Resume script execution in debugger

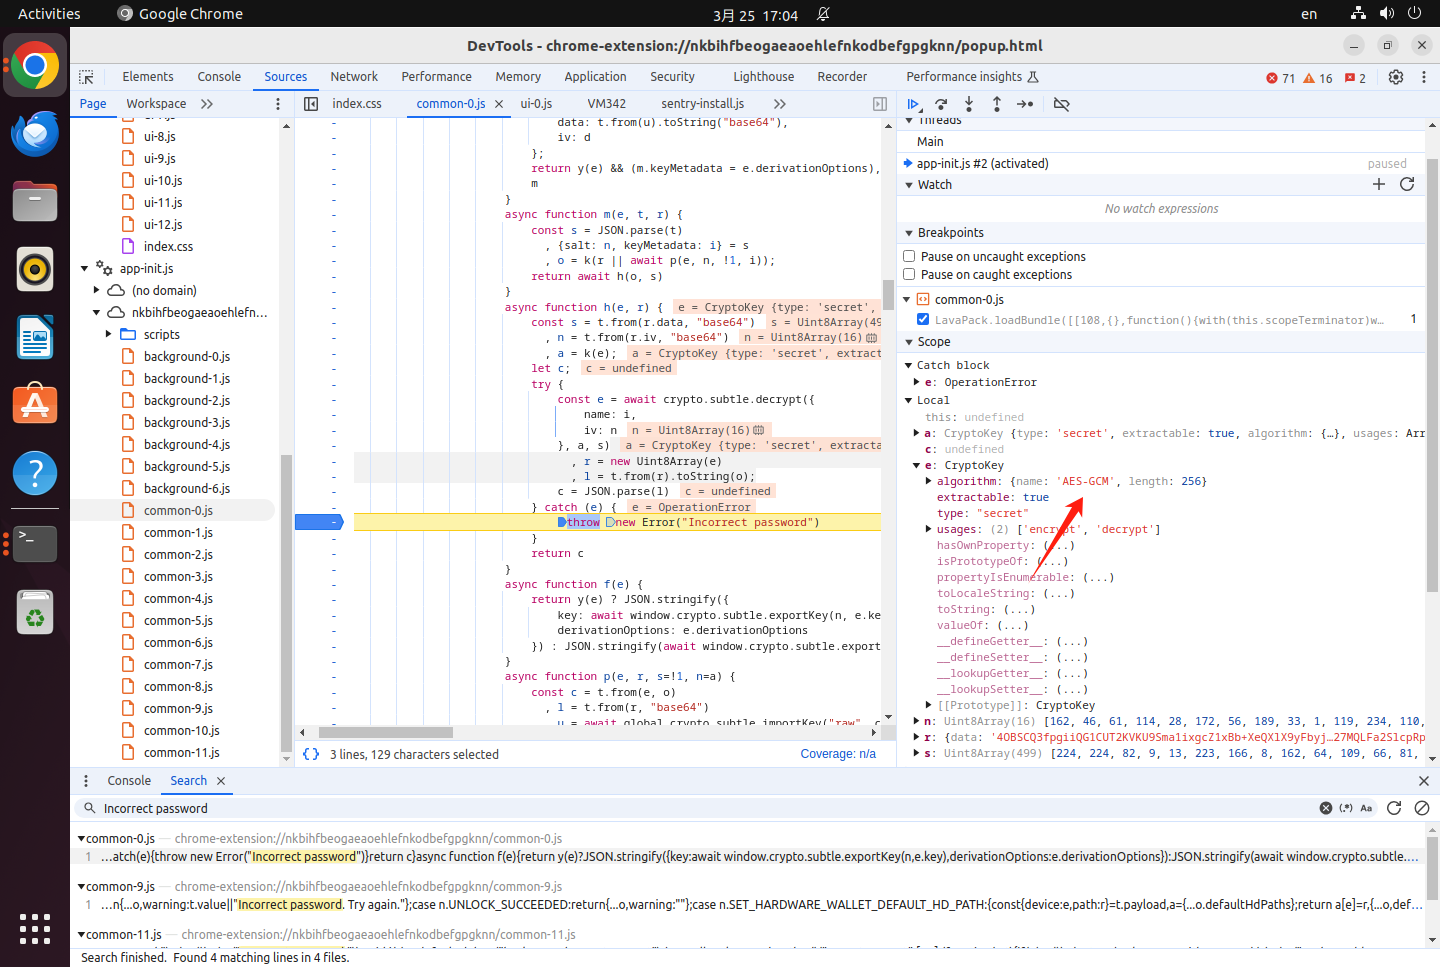click(912, 104)
